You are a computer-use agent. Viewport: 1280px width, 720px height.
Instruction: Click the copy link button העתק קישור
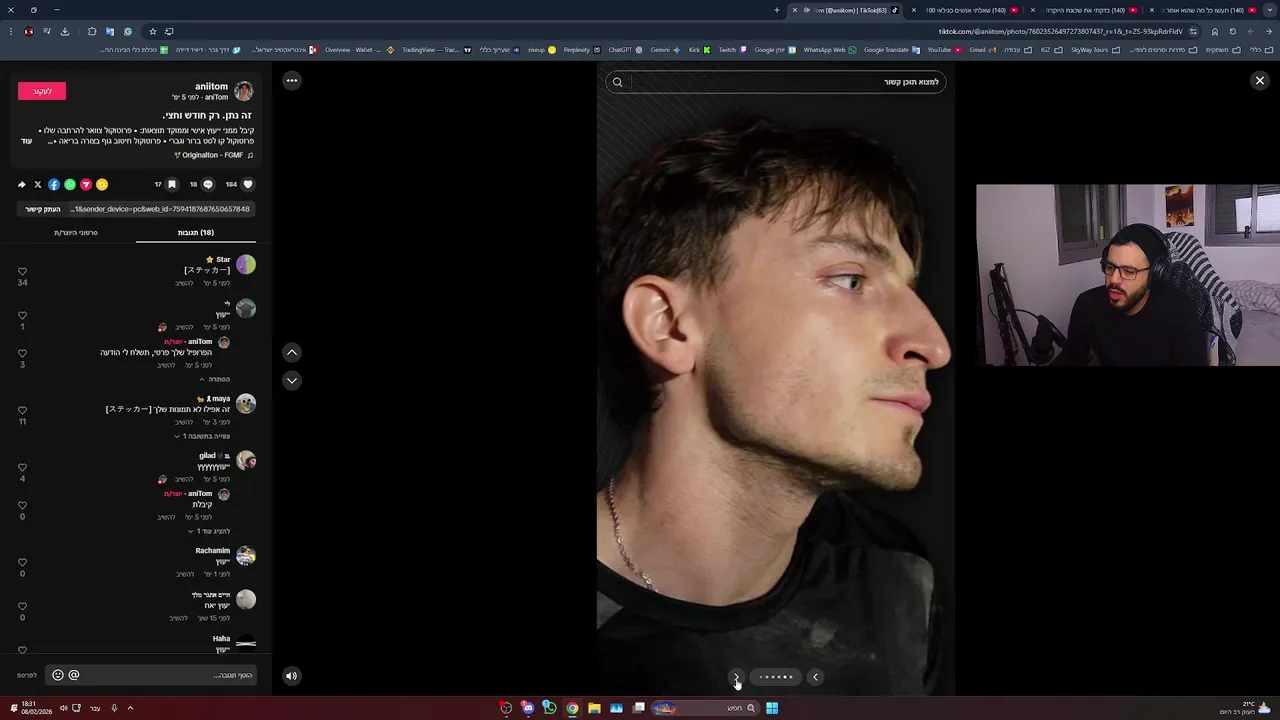(x=43, y=209)
